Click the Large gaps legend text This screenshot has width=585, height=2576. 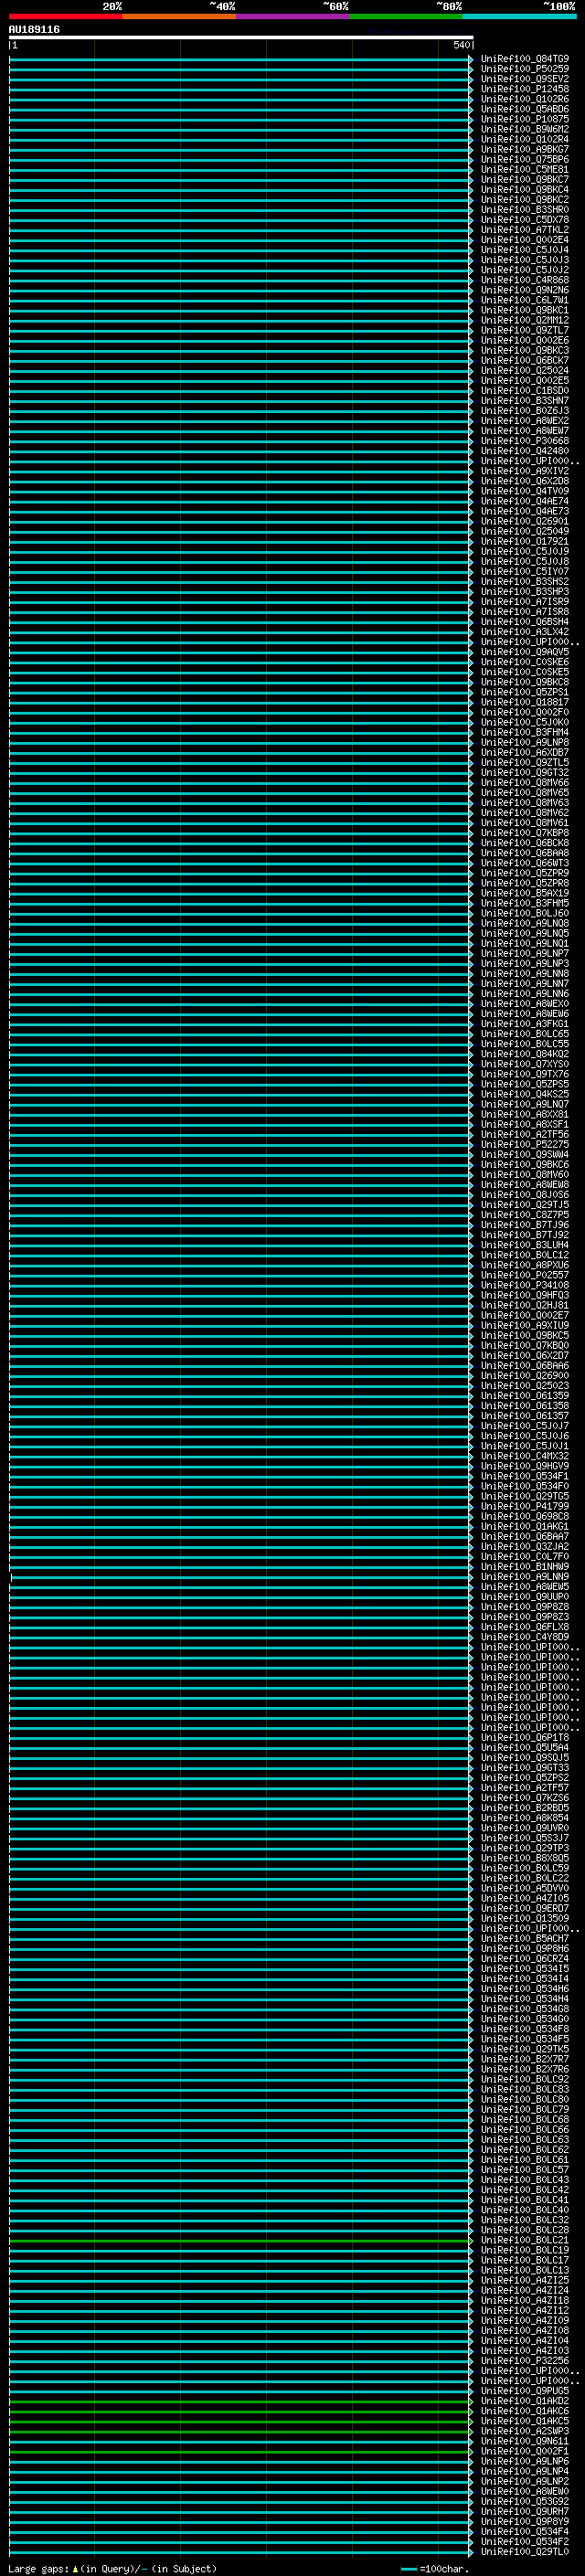coord(112,2568)
